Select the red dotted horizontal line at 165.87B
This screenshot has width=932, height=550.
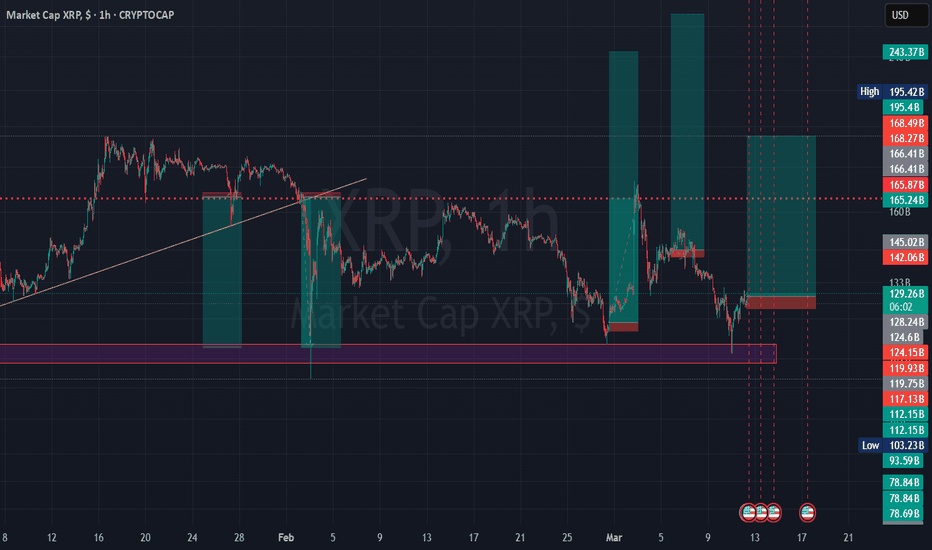[x=441, y=199]
